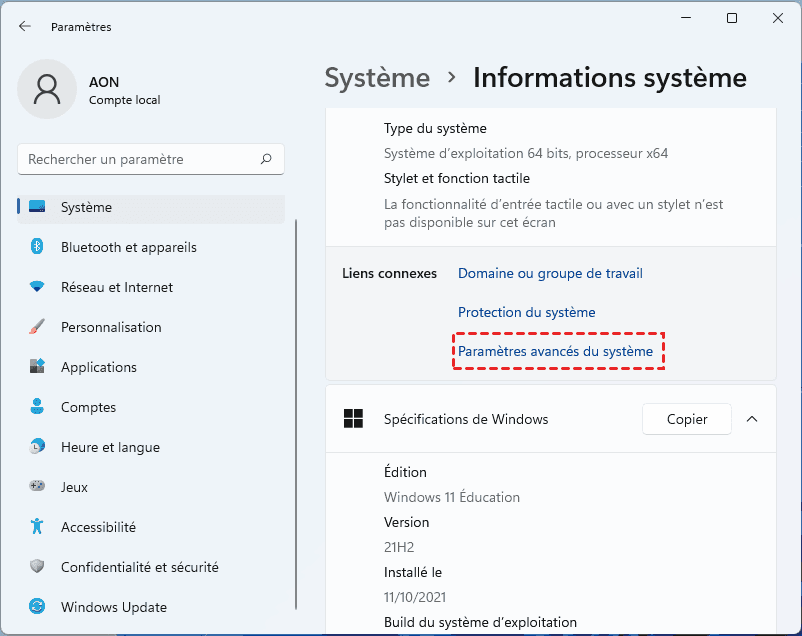Open Protection du système link
This screenshot has width=802, height=636.
[526, 312]
